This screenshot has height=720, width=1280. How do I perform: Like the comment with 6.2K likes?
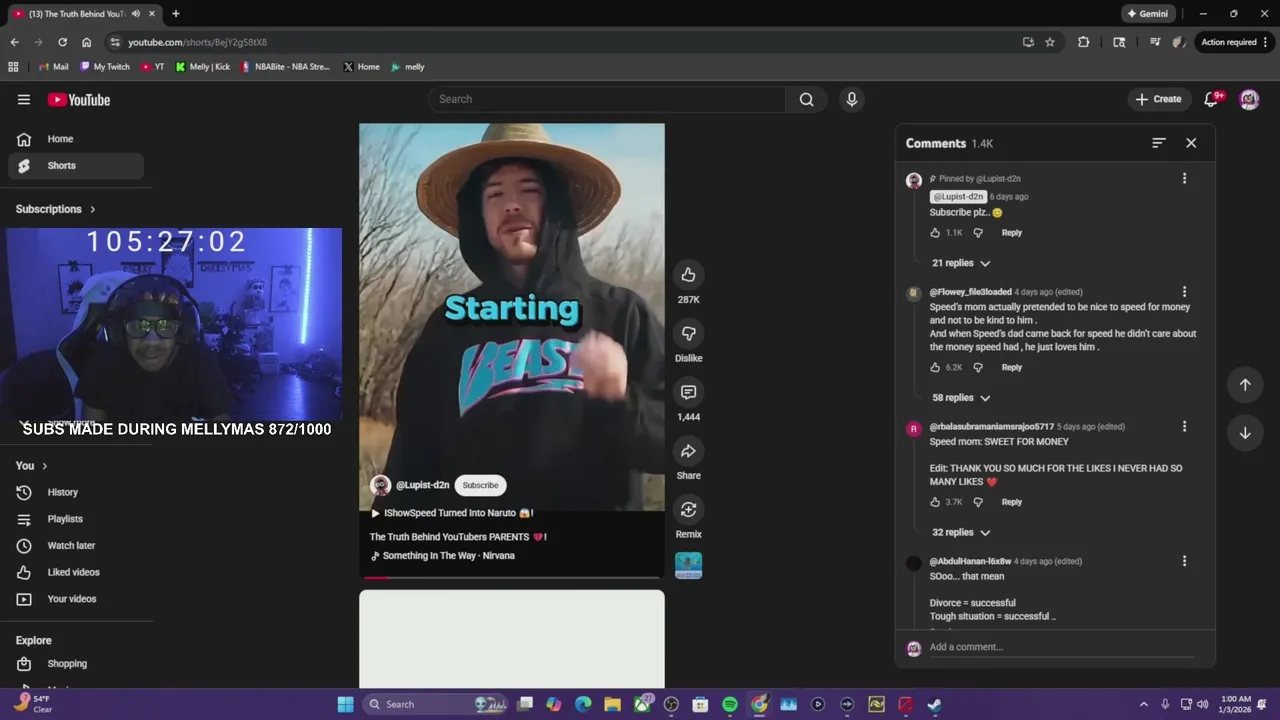936,368
